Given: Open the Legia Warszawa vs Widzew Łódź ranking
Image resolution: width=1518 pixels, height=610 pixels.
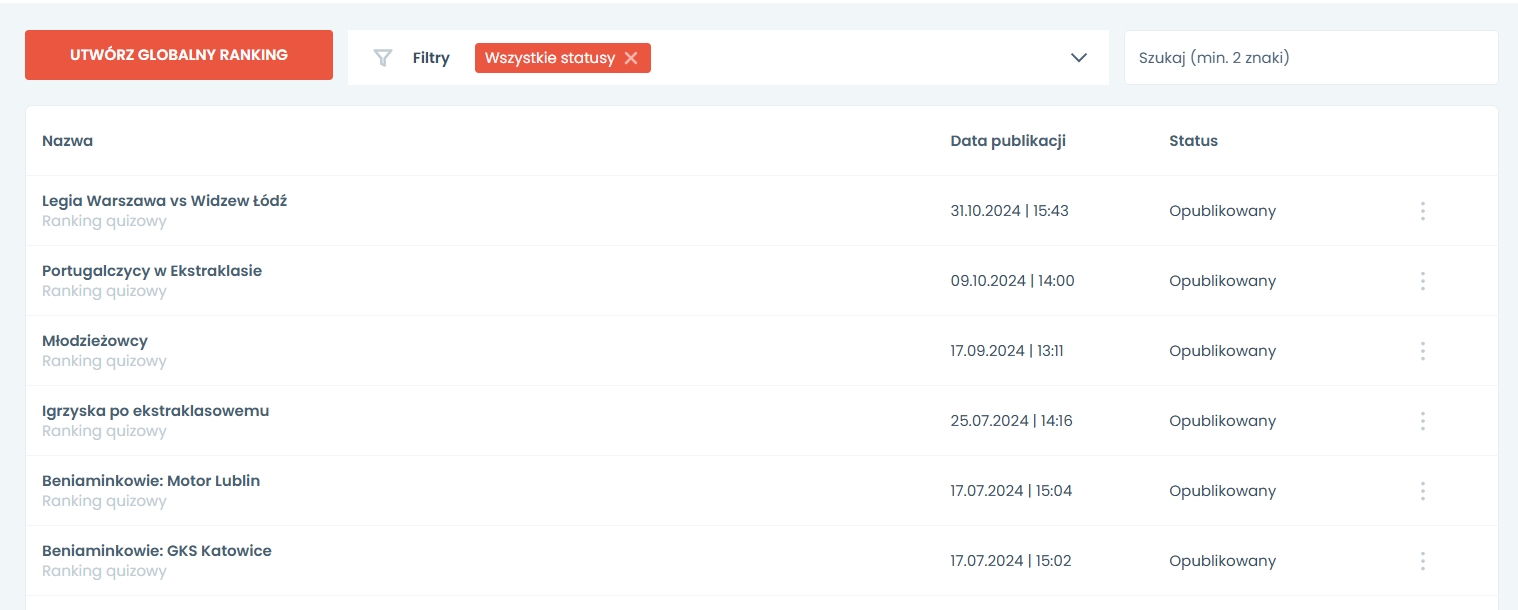Looking at the screenshot, I should (164, 201).
